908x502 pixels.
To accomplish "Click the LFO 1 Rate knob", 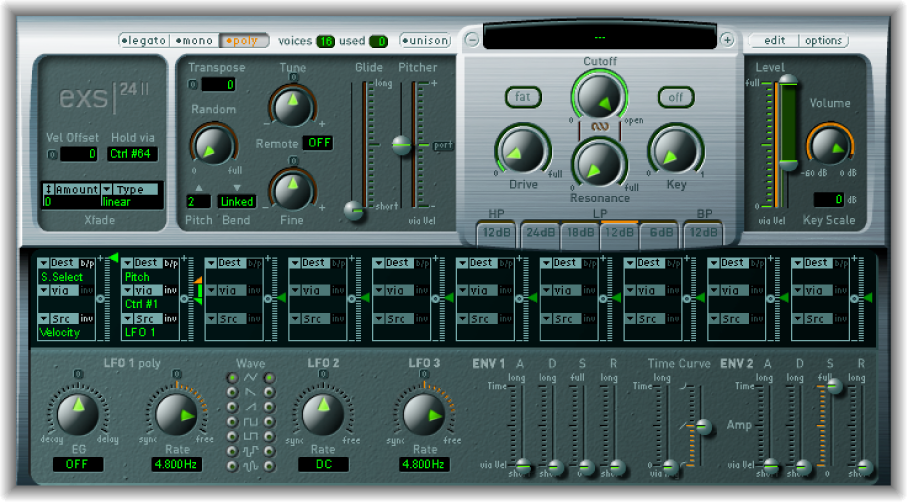I will [177, 413].
